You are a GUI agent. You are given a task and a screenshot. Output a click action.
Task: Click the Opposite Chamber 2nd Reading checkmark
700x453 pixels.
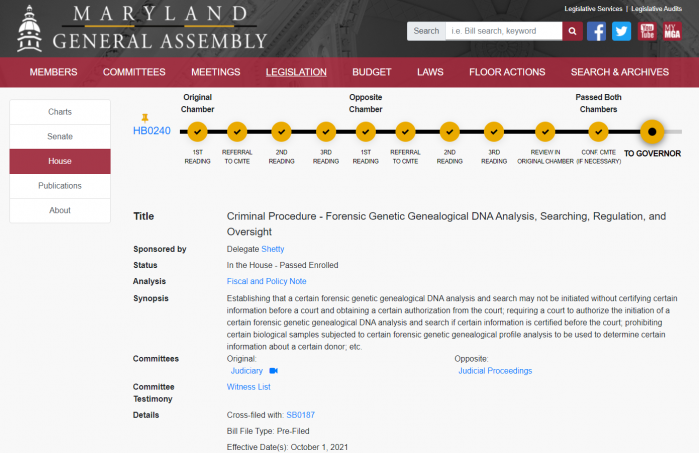click(450, 132)
